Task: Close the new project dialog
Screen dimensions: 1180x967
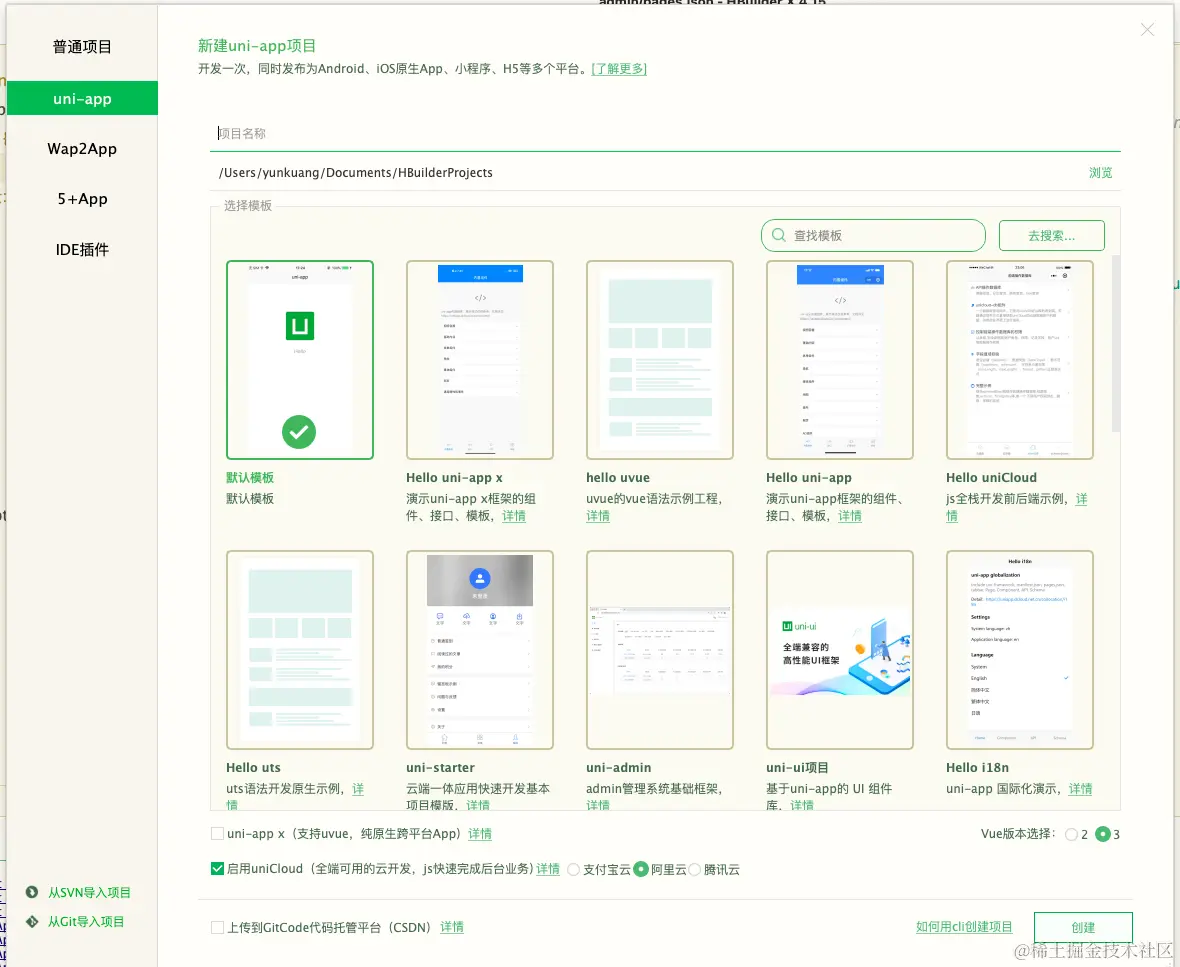Action: tap(1147, 29)
